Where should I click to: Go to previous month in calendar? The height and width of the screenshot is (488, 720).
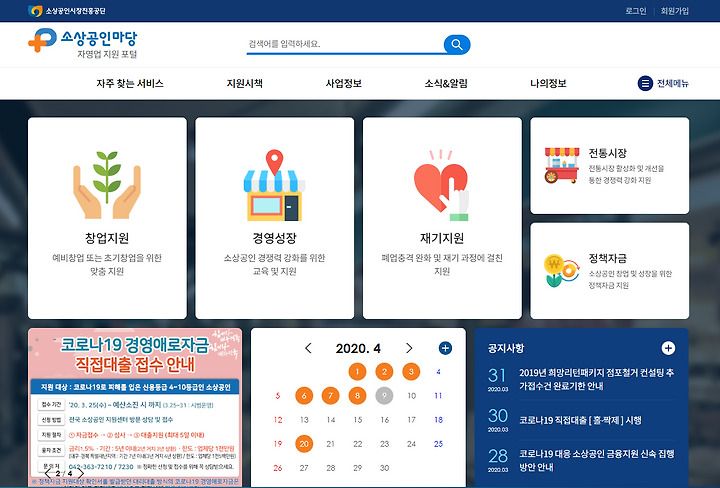[308, 348]
